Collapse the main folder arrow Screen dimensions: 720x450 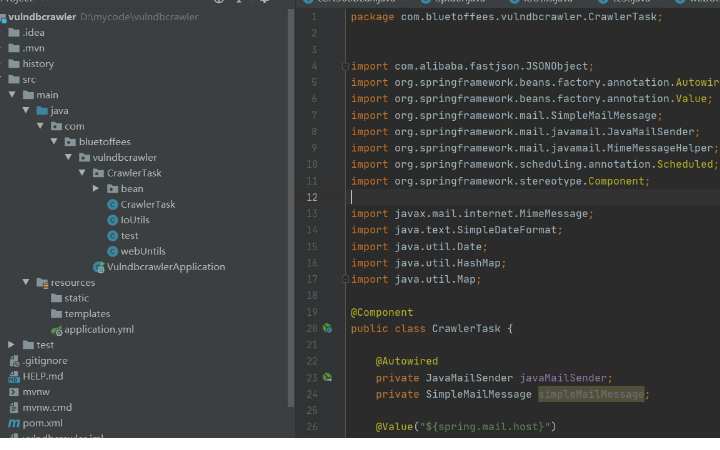point(12,95)
